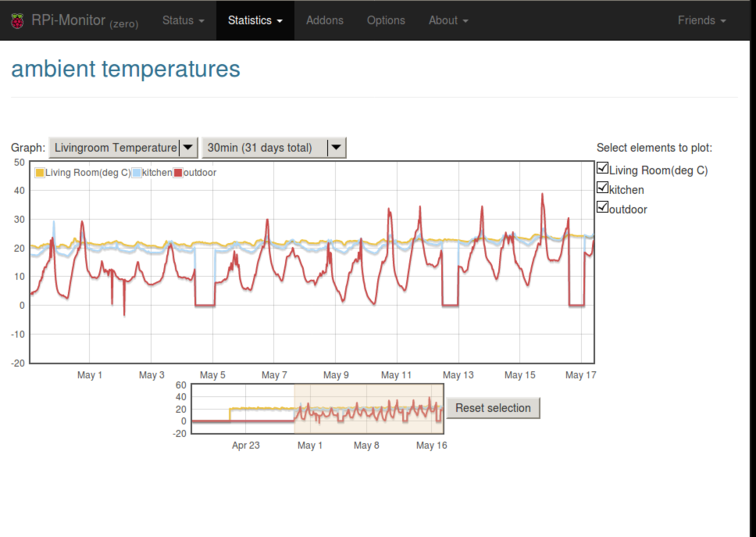Image resolution: width=756 pixels, height=537 pixels.
Task: Expand the About dropdown menu
Action: coord(448,20)
